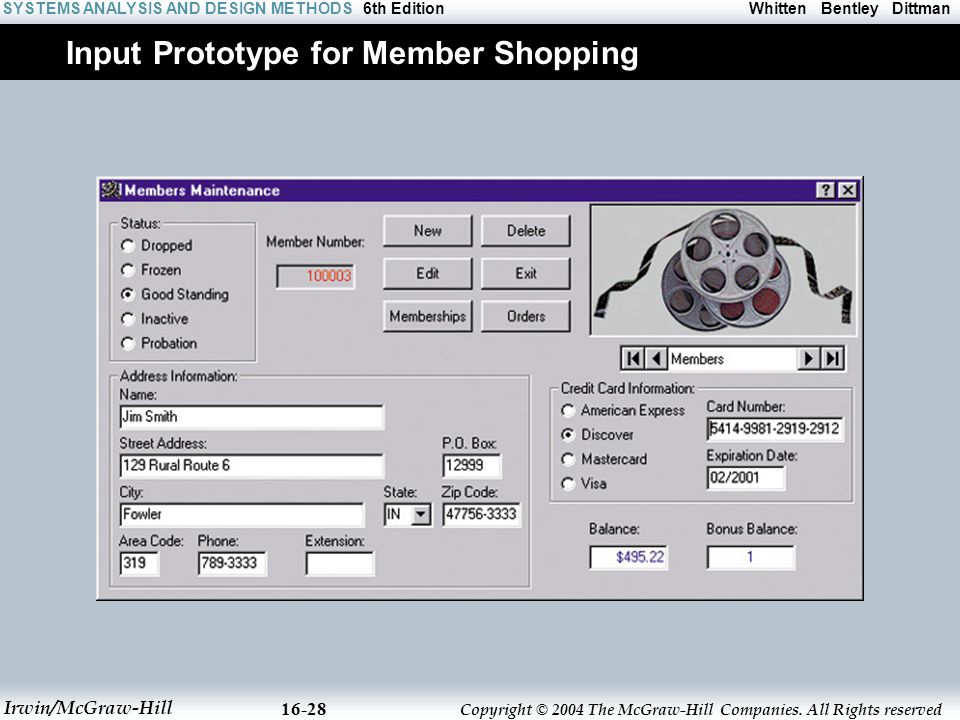Click the film reel picture
960x720 pixels.
point(723,270)
